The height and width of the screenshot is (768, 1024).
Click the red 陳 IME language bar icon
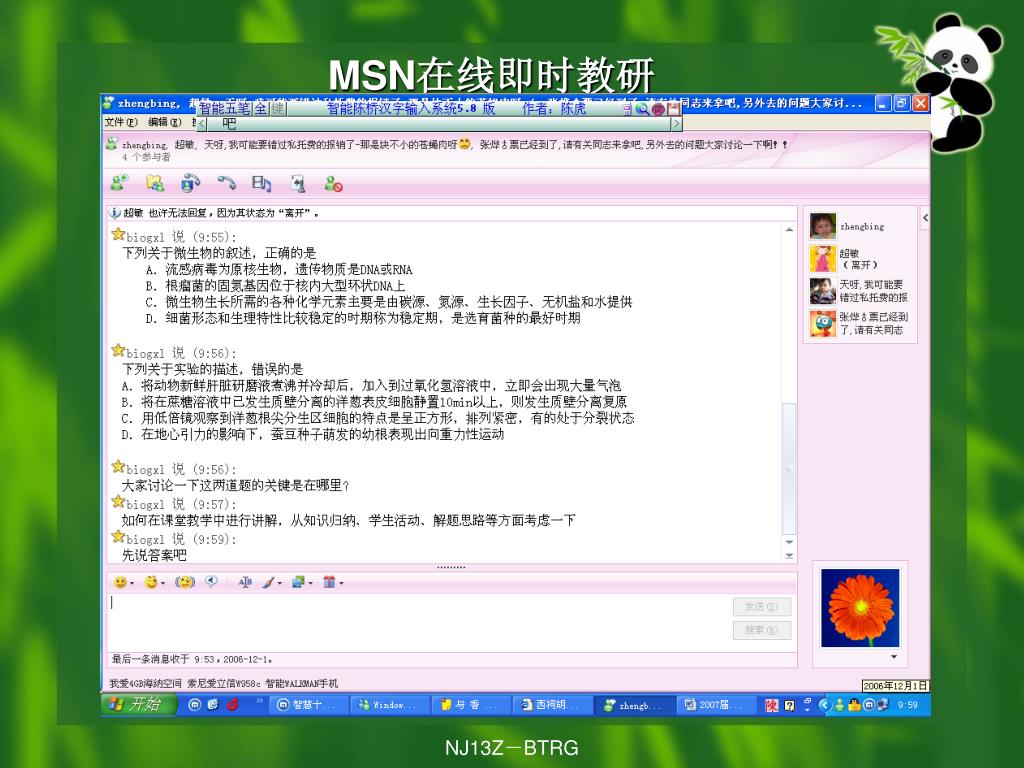click(771, 705)
